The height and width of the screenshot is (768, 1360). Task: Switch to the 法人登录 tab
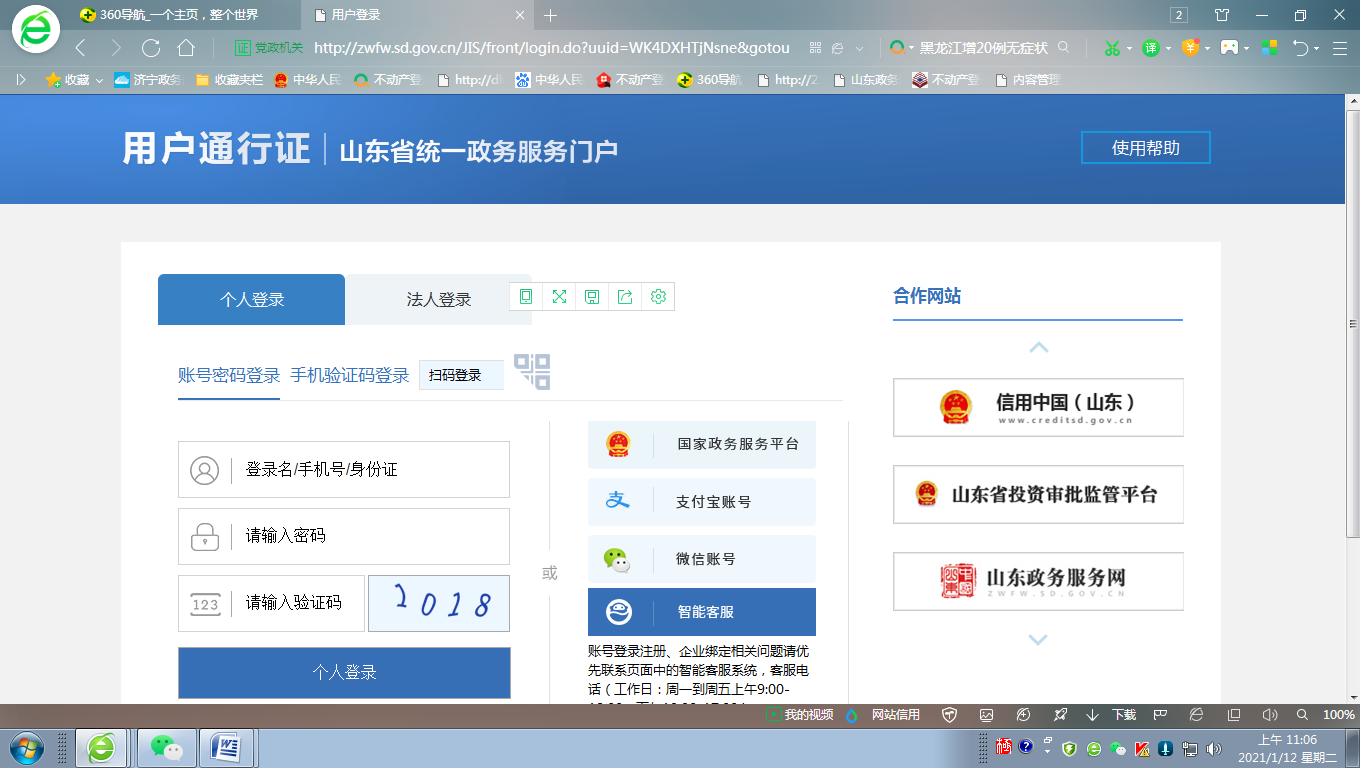pyautogui.click(x=438, y=300)
